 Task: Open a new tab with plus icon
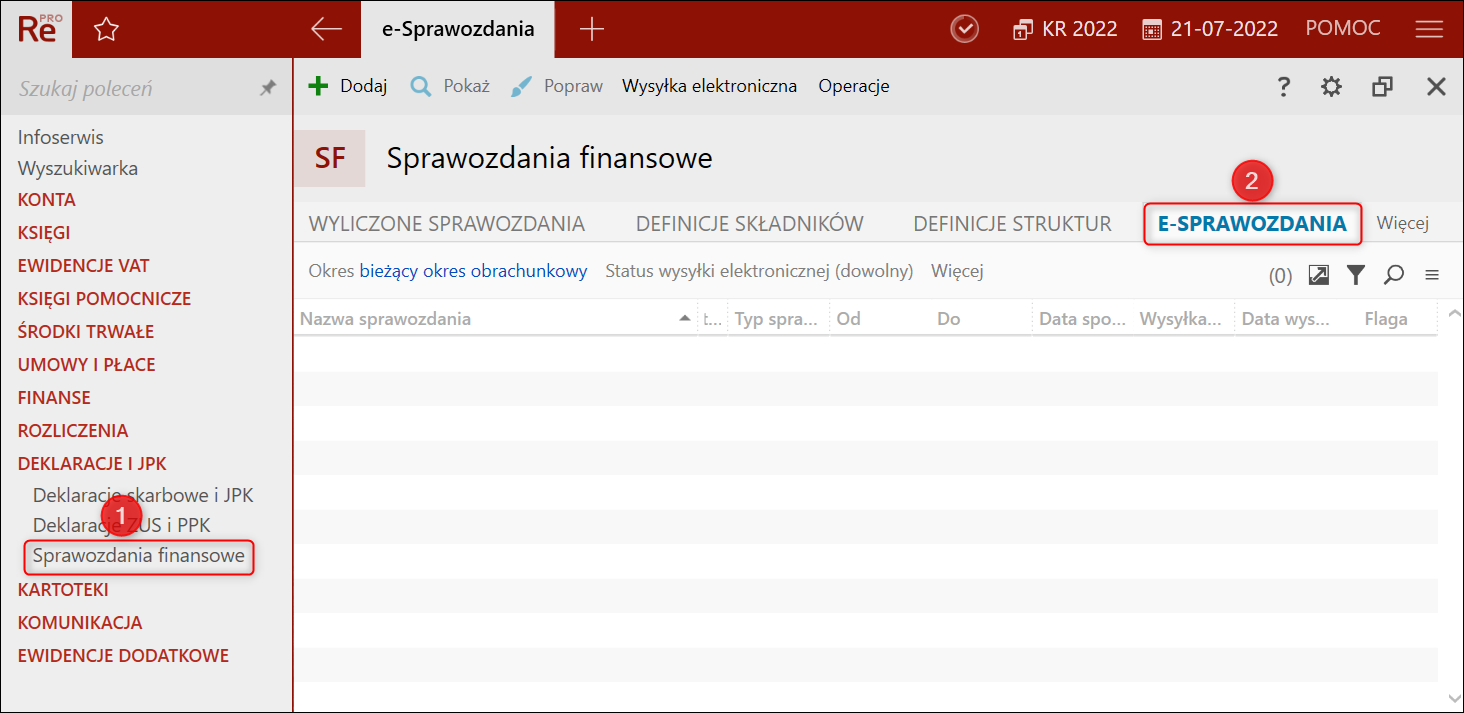pos(592,29)
